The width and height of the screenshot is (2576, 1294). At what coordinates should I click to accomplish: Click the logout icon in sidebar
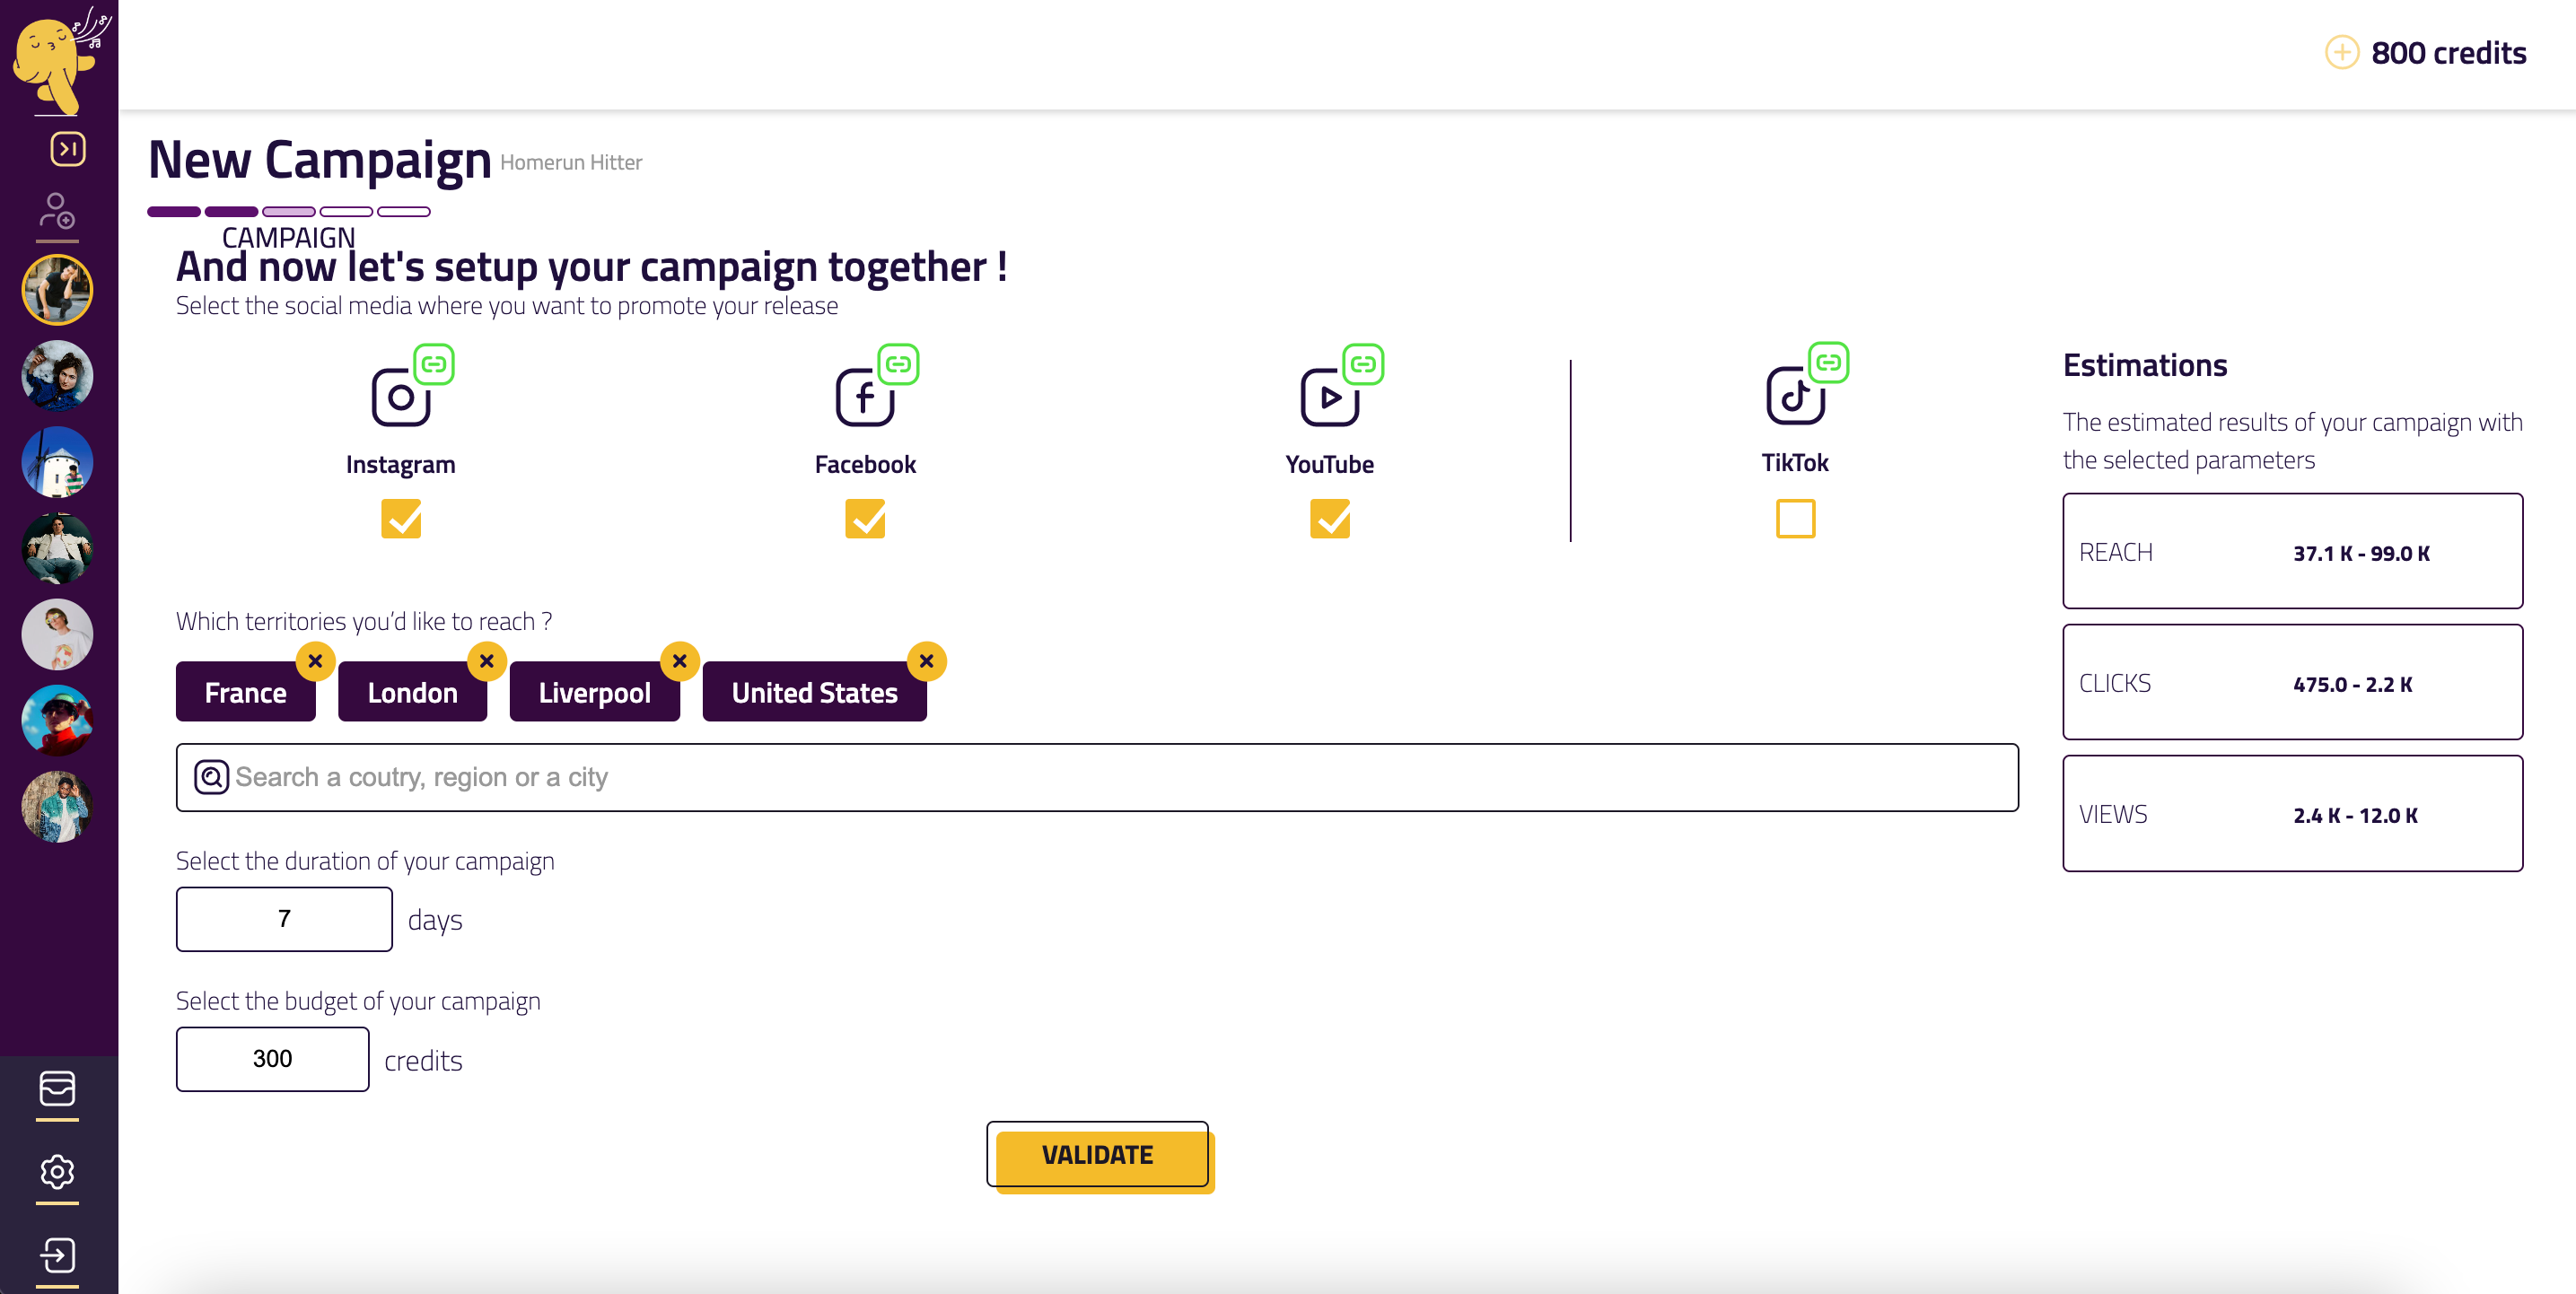[57, 1255]
